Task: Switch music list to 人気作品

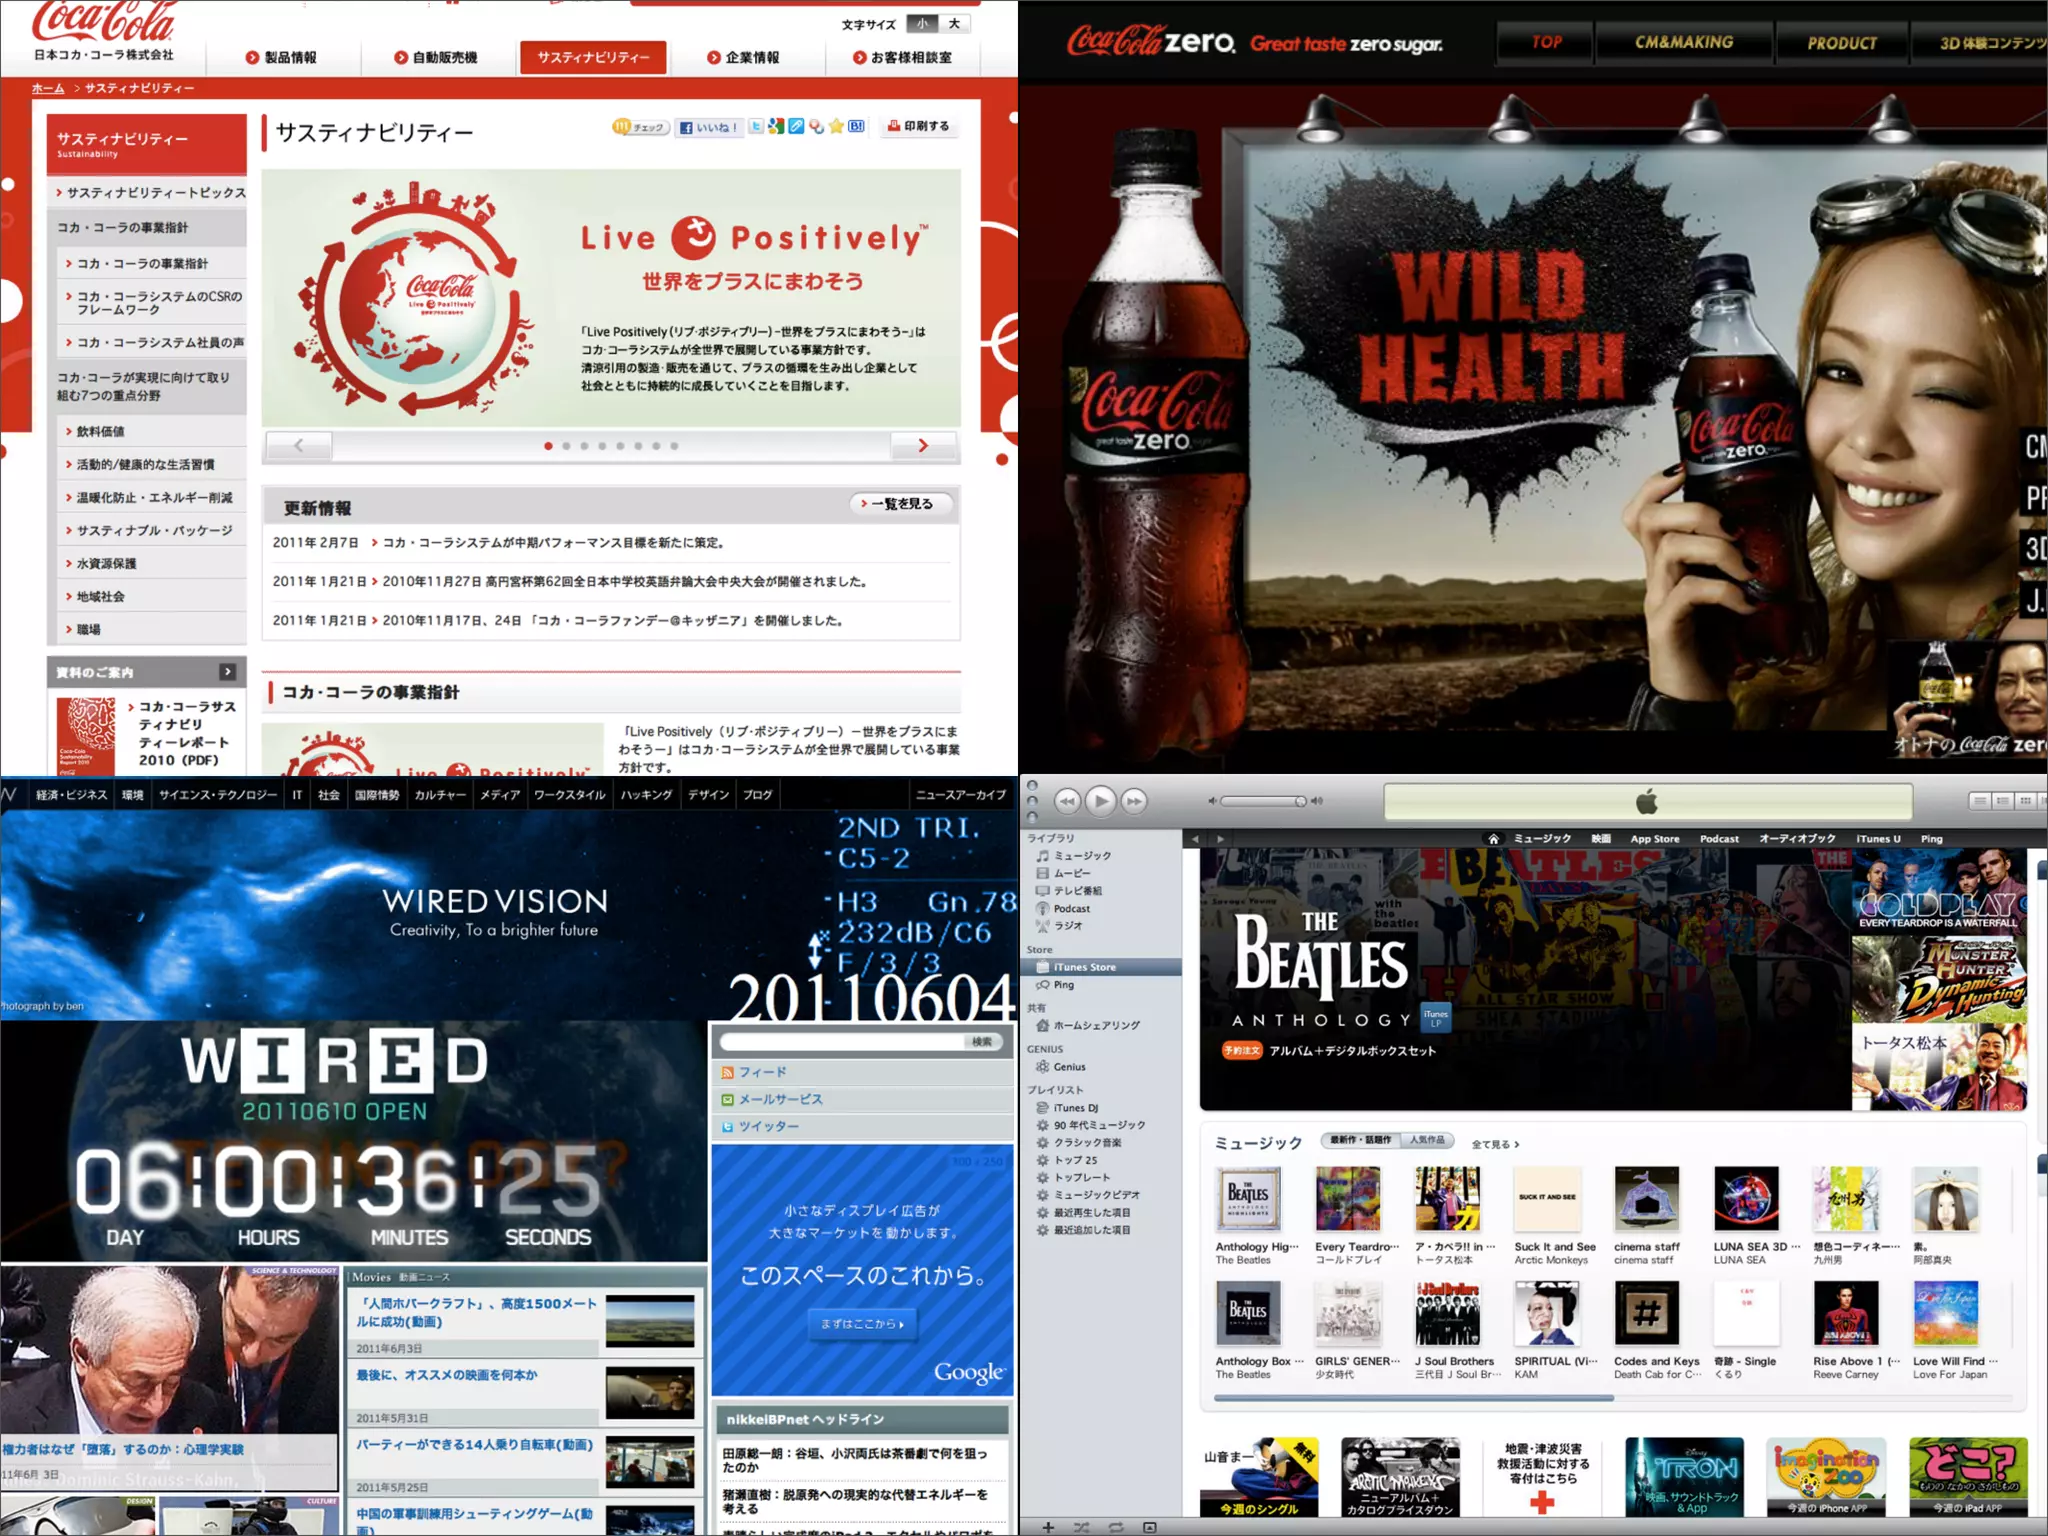Action: [x=1427, y=1140]
